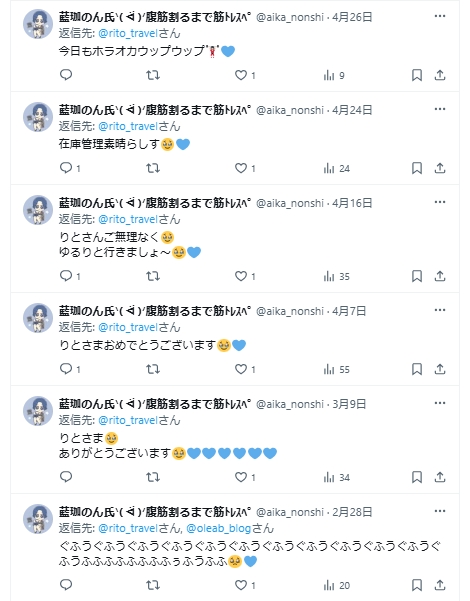470x601 pixels.
Task: Bookmark the April 16 tweet
Action: pos(417,276)
